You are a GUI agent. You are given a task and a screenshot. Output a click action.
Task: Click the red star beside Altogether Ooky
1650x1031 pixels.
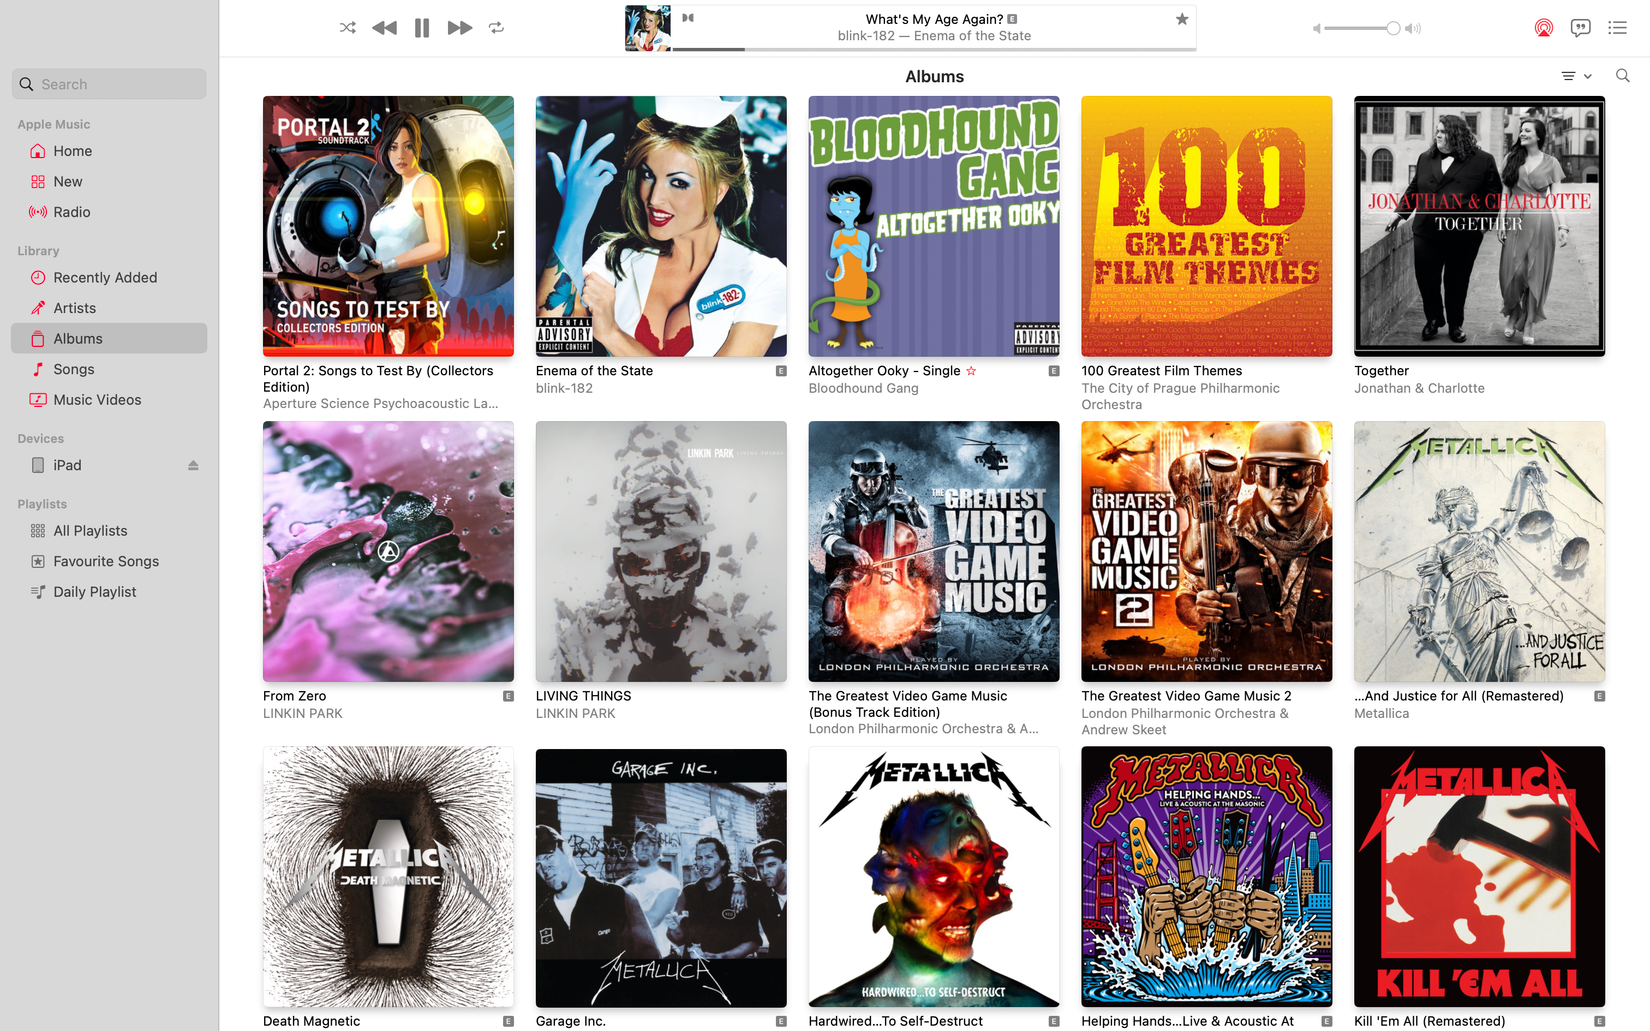click(x=971, y=370)
